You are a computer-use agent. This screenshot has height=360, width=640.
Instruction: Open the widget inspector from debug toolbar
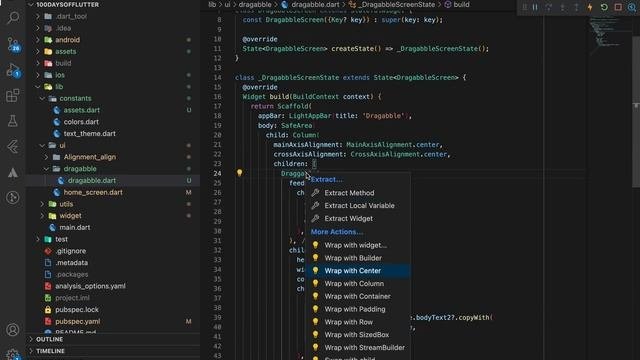coord(632,7)
